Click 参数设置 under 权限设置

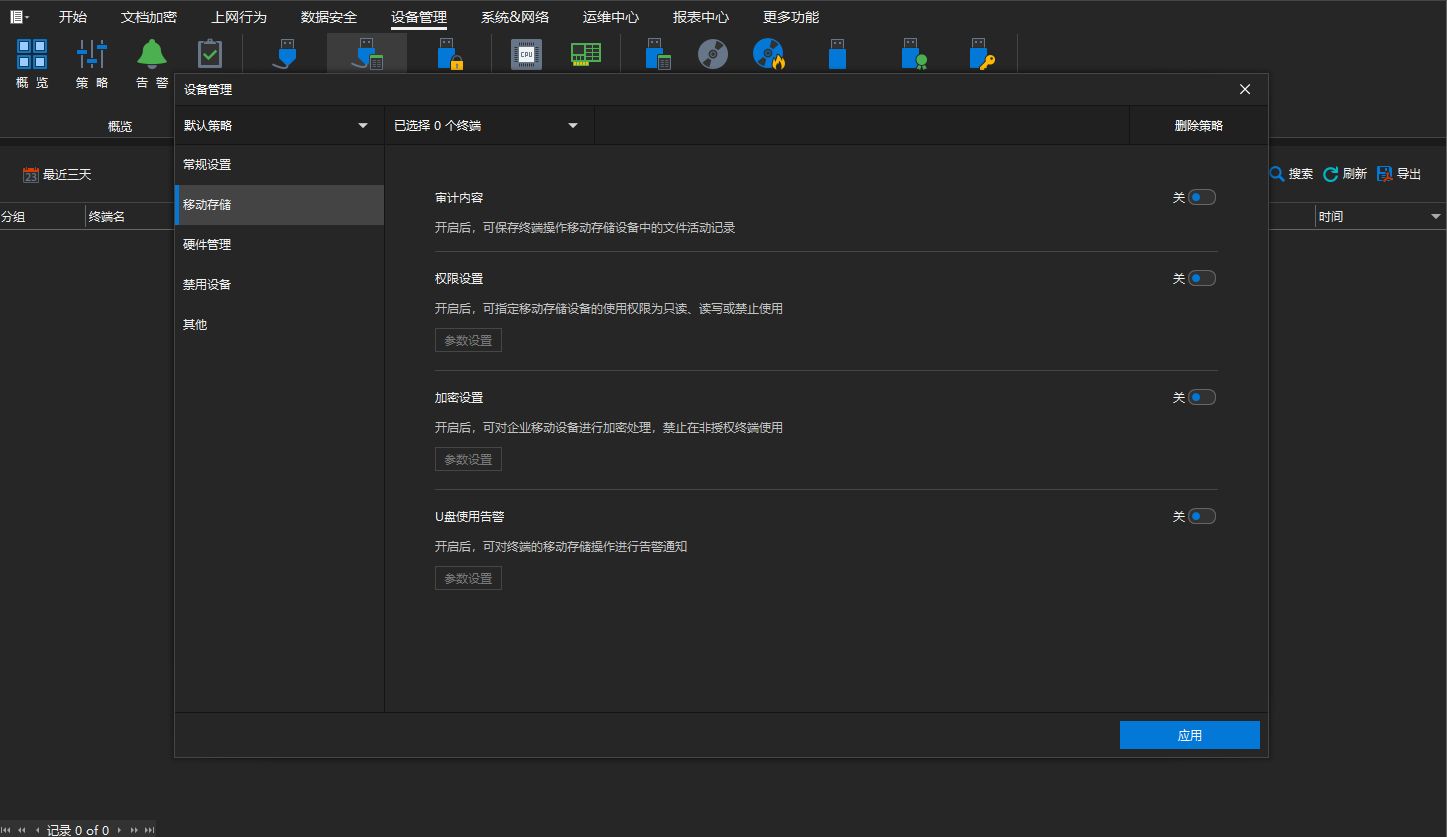pos(468,340)
